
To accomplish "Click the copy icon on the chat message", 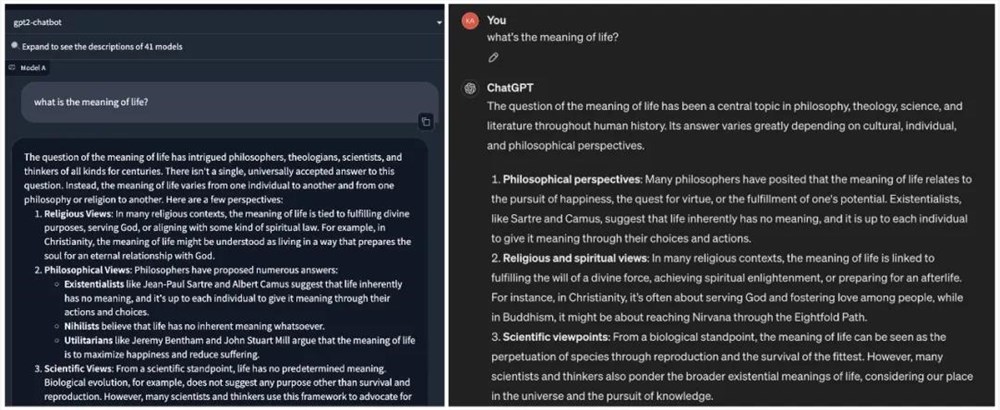I will click(425, 121).
